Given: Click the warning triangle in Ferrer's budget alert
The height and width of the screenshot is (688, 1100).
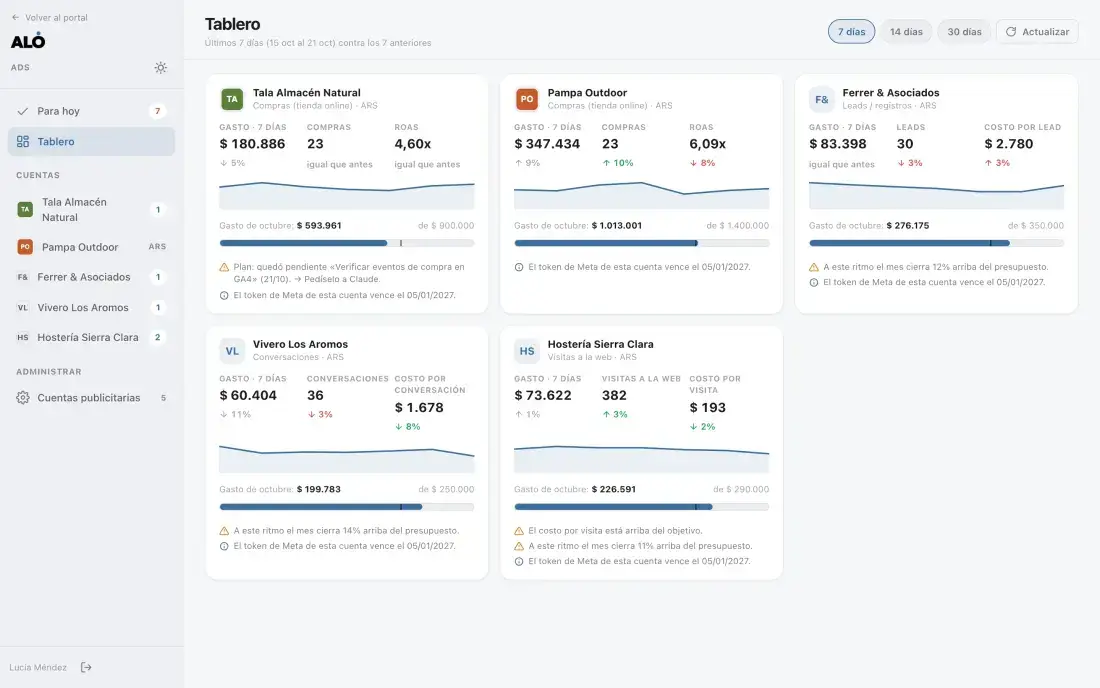Looking at the screenshot, I should click(x=814, y=267).
